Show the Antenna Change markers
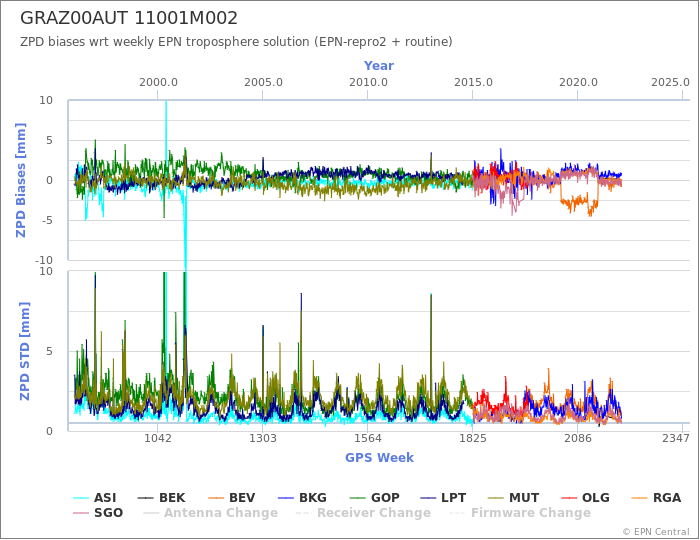Image resolution: width=700 pixels, height=540 pixels. click(210, 513)
